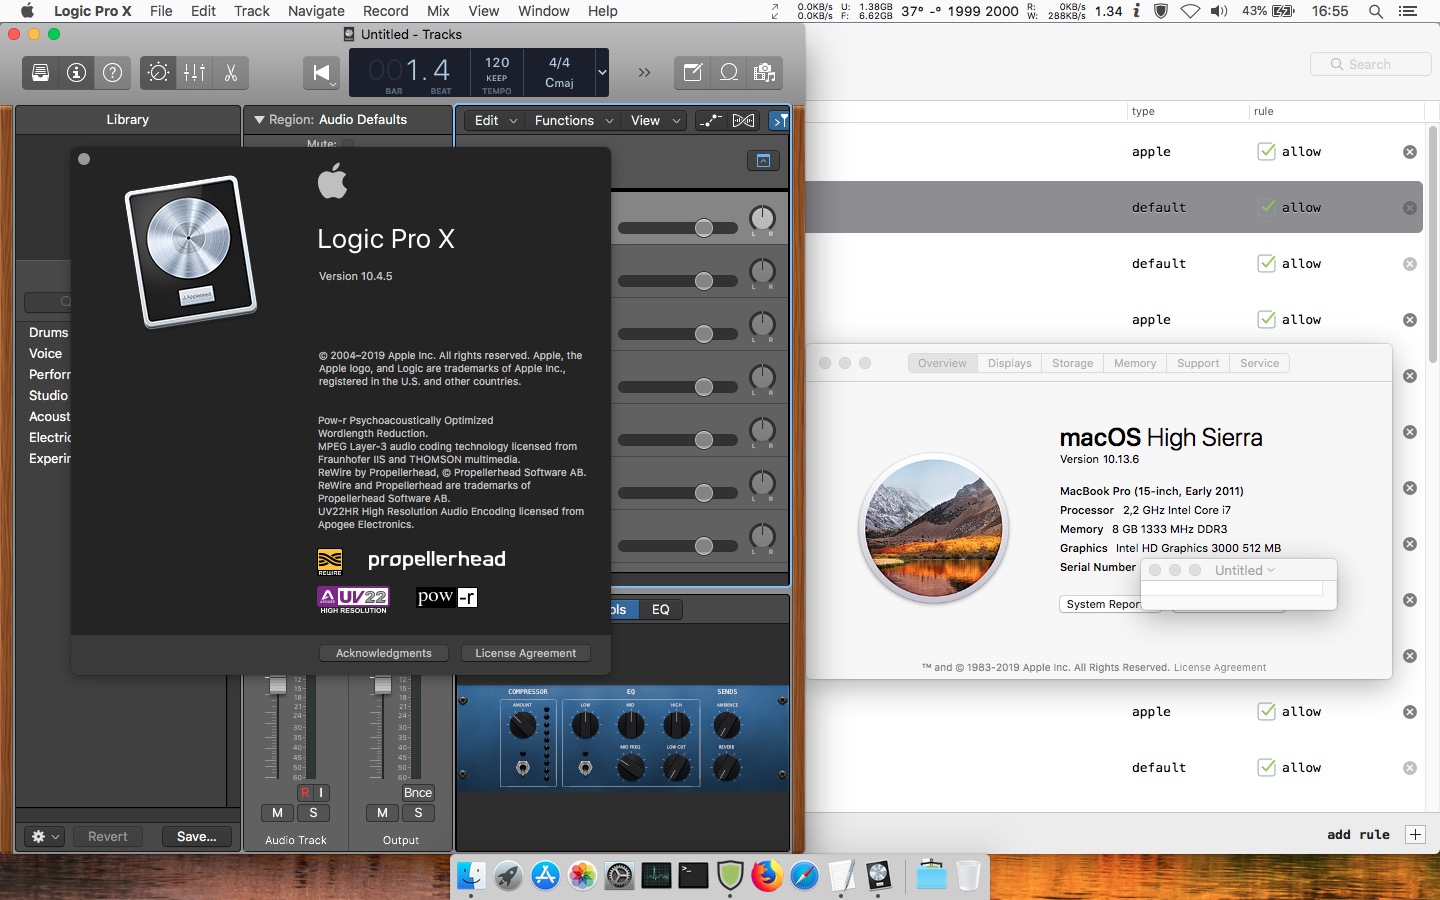
Task: Click Save button in Library
Action: [x=196, y=836]
